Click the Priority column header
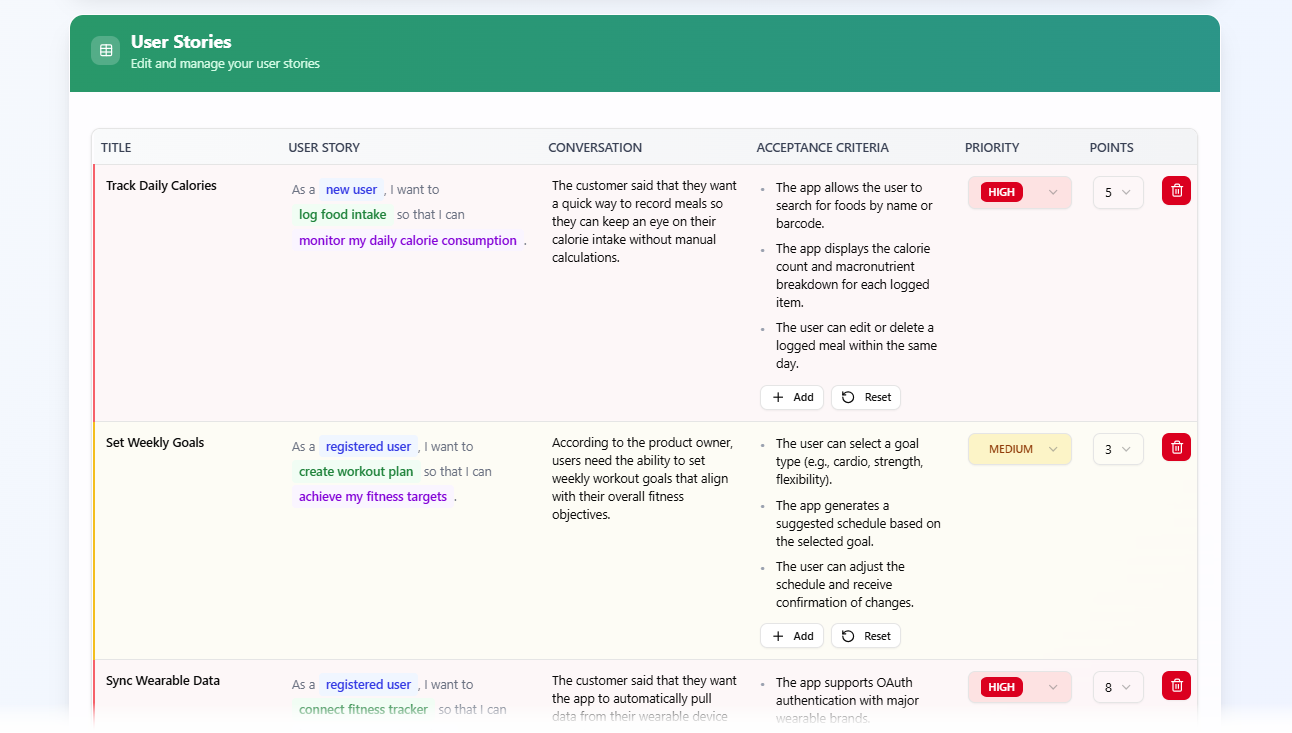 click(992, 148)
